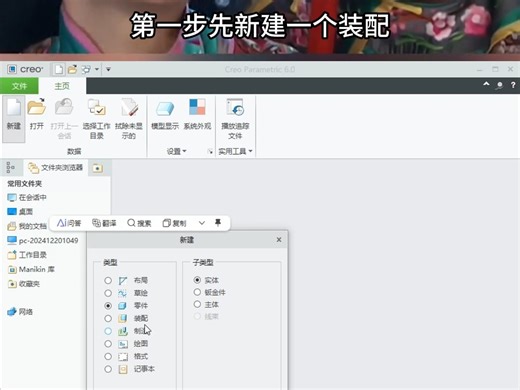
Task: Select the 制造 manufacturing type radio
Action: pyautogui.click(x=108, y=331)
